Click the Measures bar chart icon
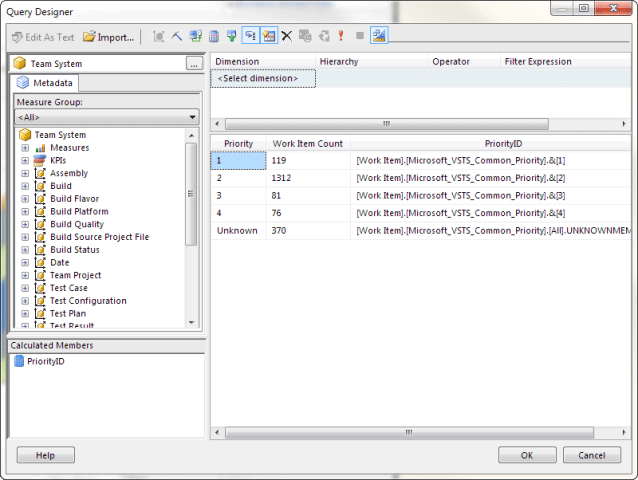Viewport: 638px width, 480px height. pyautogui.click(x=40, y=148)
